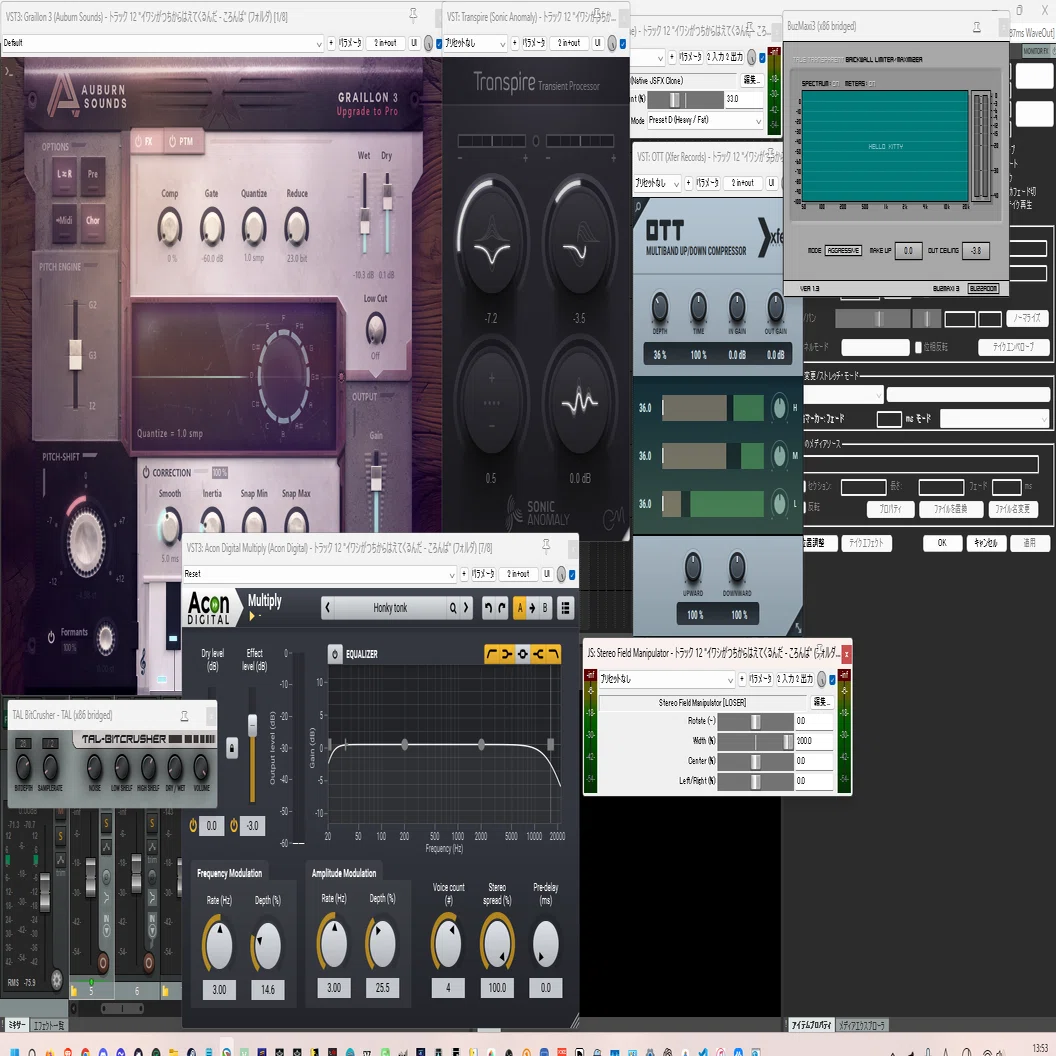Go to next preset in Acon Multiply
Viewport: 1056px width, 1056px height.
tap(466, 608)
